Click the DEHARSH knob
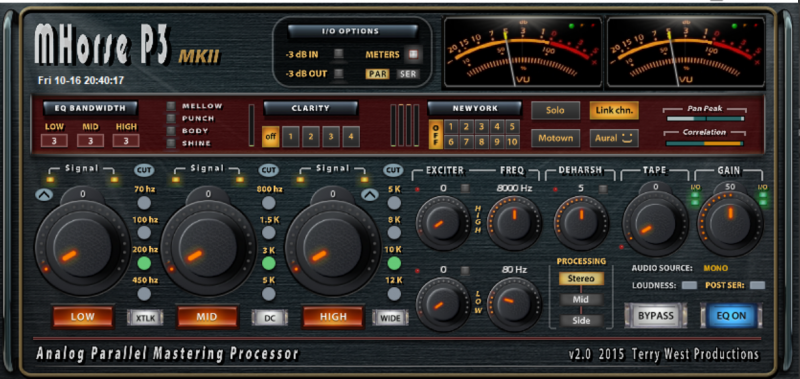The image size is (800, 379). 581,222
